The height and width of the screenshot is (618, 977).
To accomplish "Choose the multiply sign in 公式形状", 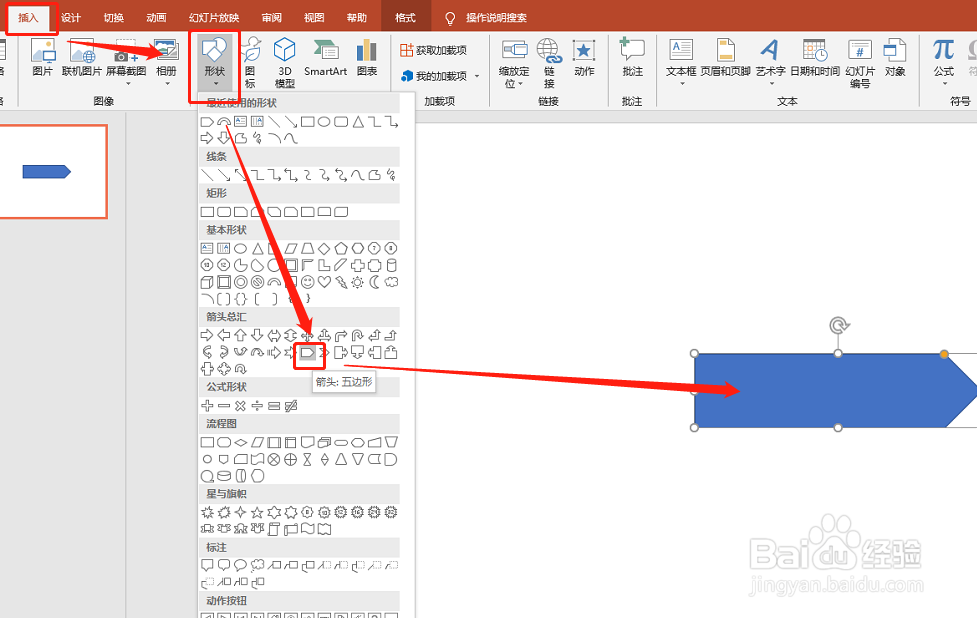I will (x=241, y=406).
